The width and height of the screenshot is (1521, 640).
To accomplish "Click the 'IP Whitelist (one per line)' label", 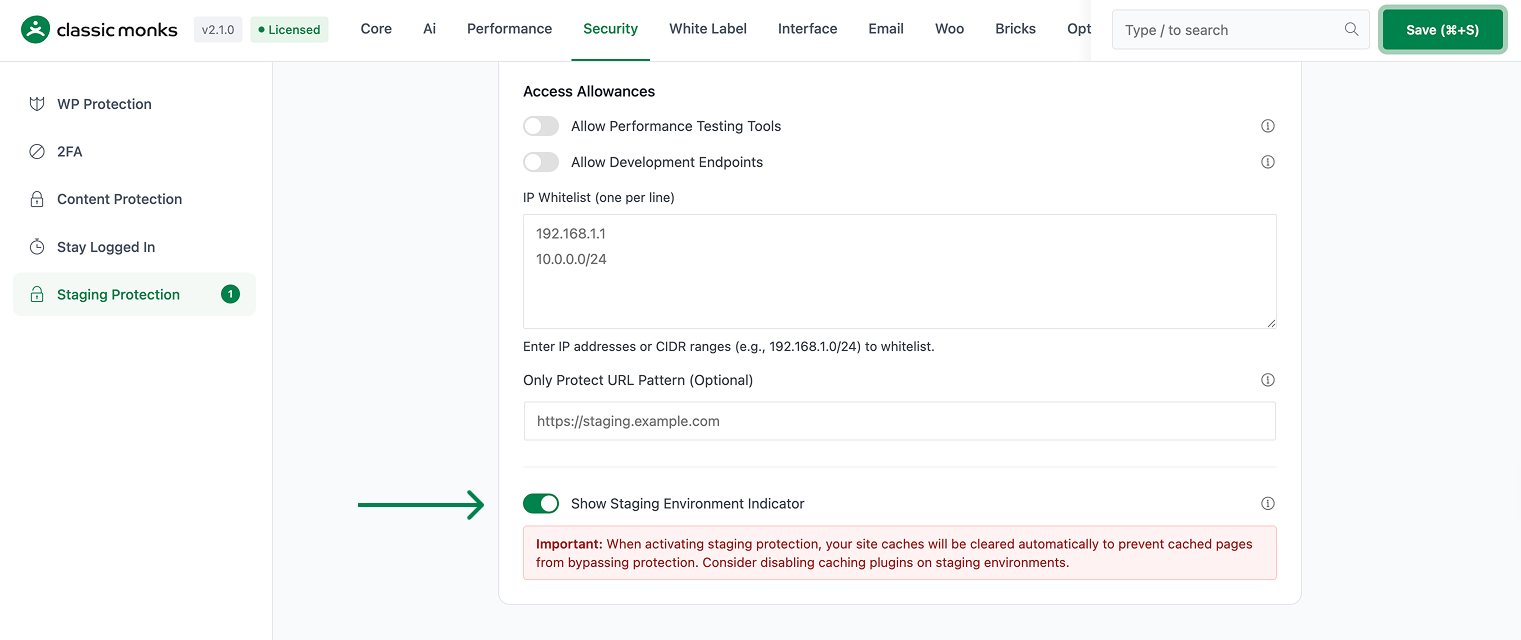I will [x=599, y=198].
